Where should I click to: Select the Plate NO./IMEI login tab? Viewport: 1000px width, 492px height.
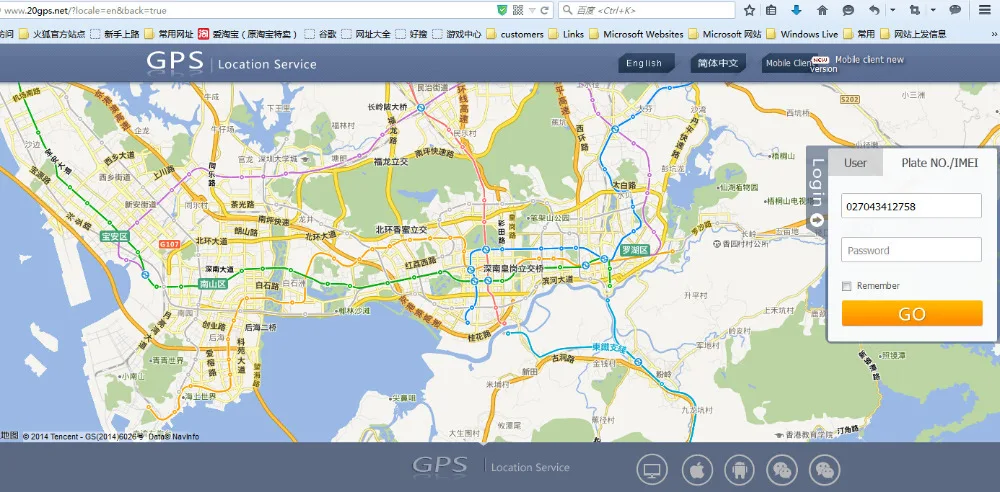click(x=939, y=163)
